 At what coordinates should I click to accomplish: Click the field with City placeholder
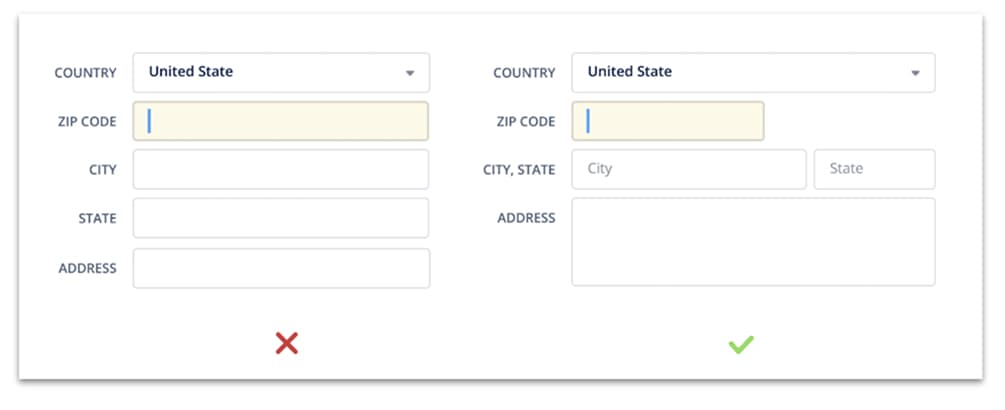point(690,169)
